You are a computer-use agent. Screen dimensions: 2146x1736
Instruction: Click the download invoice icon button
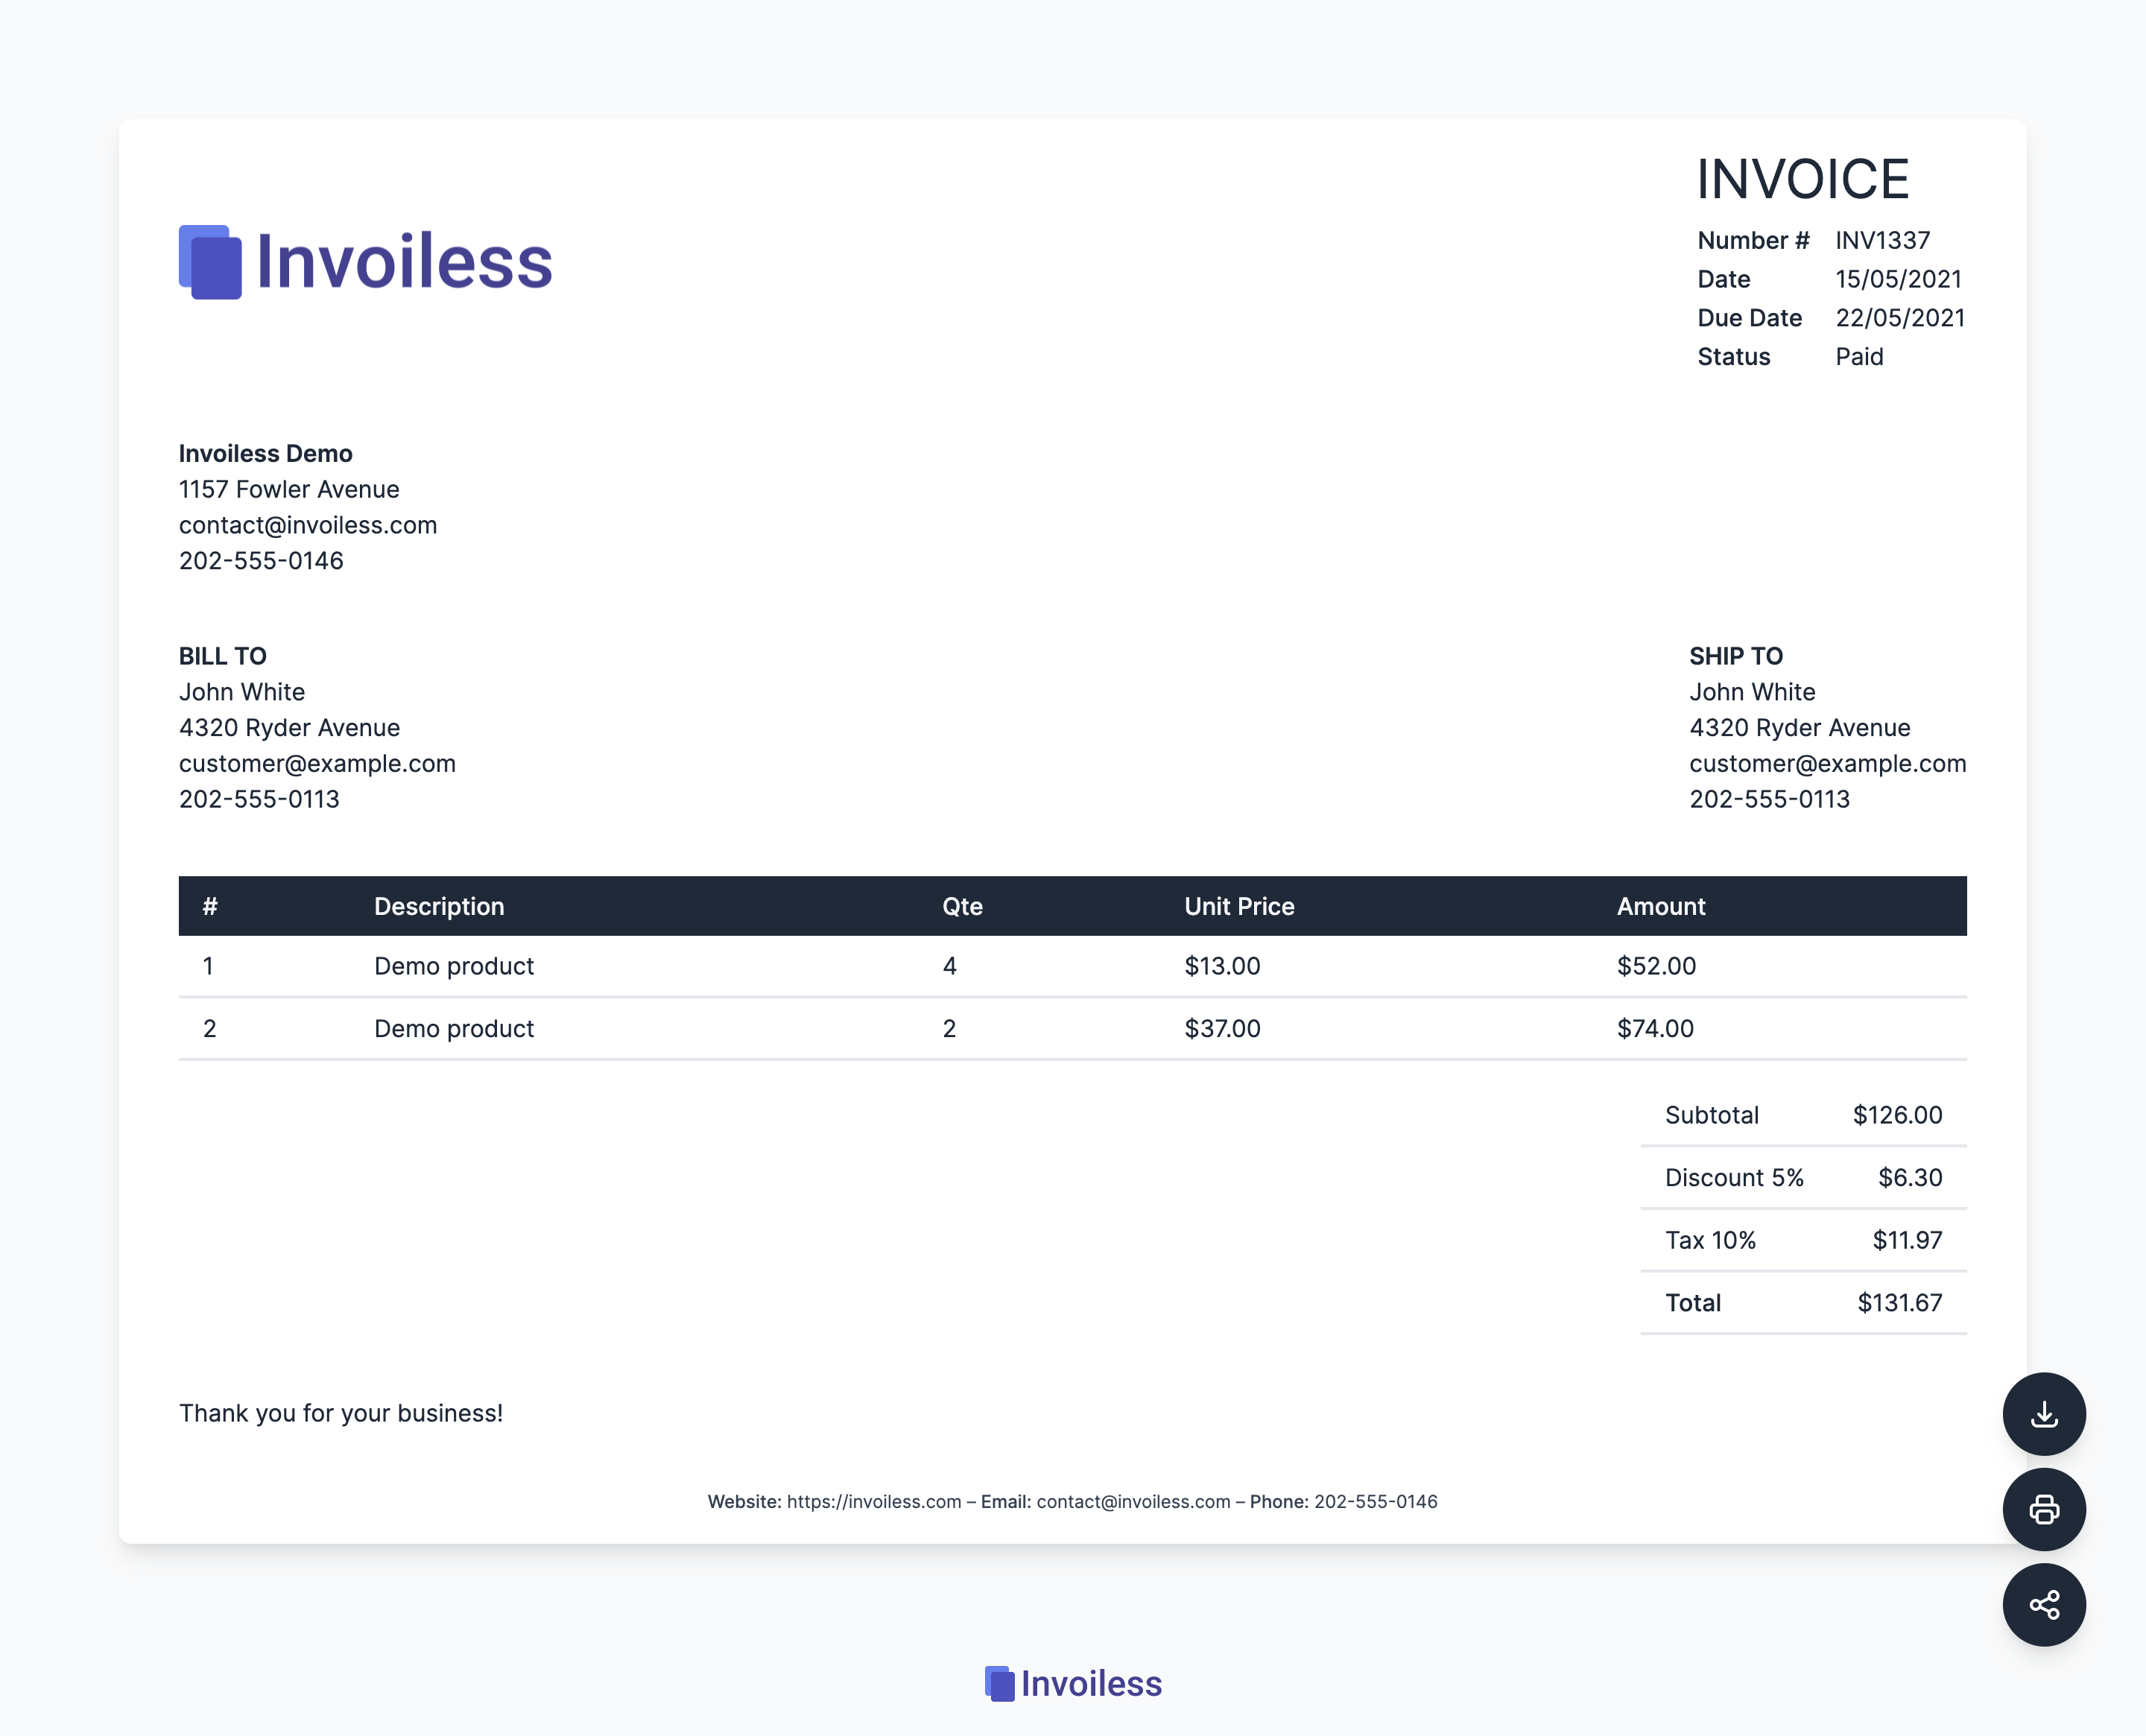point(2043,1413)
